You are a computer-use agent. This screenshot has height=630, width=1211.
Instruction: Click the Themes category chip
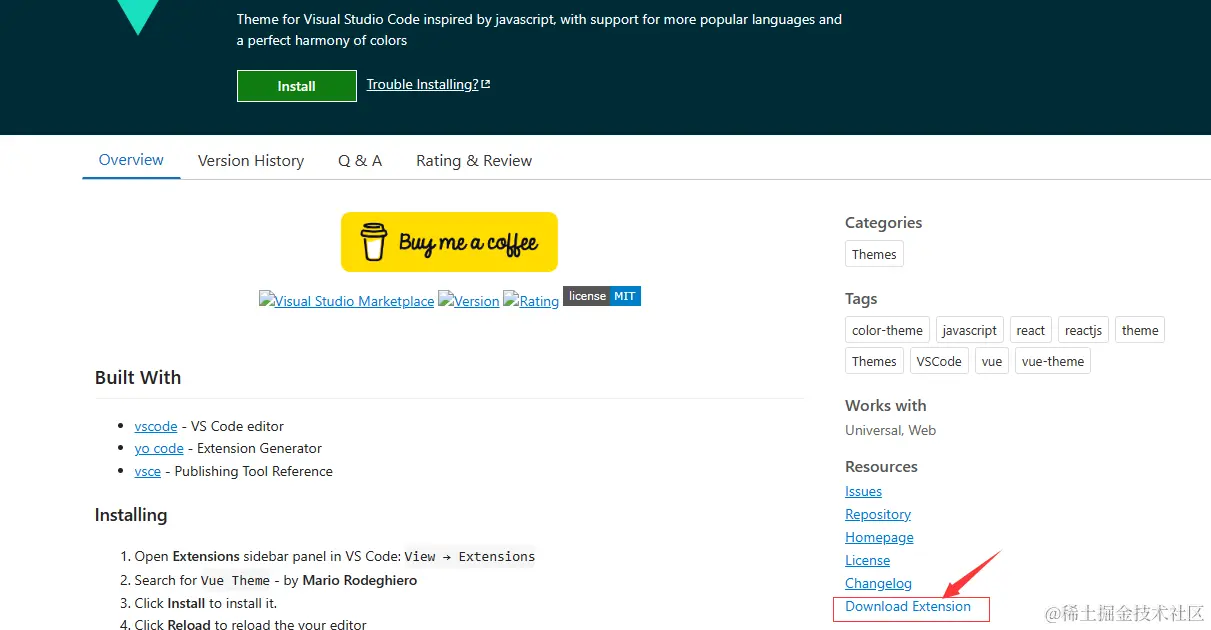(x=874, y=254)
